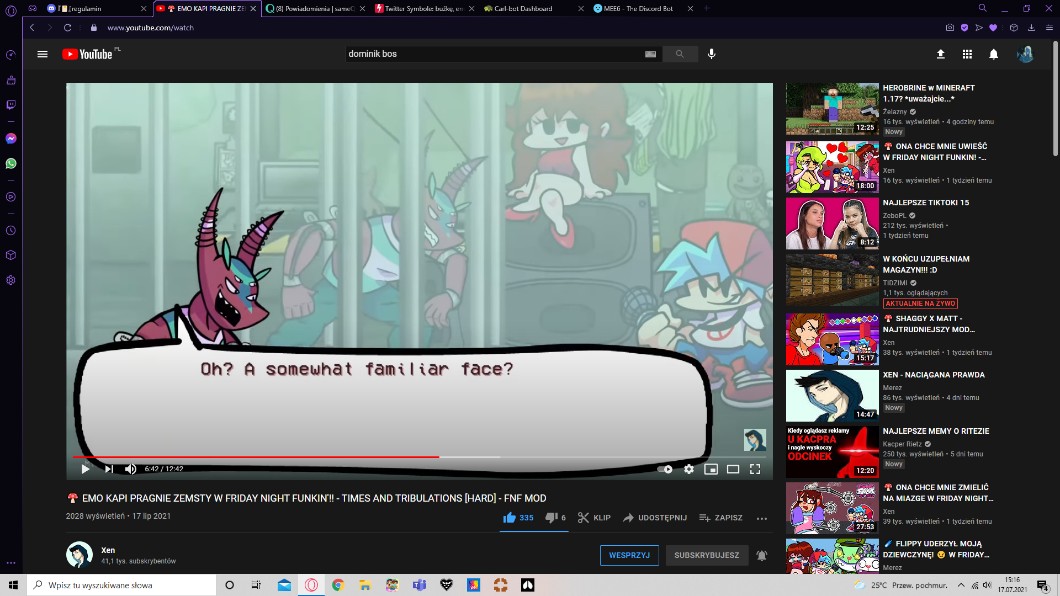Screen dimensions: 1060x596
Task: Toggle theater mode in the player
Action: coord(733,469)
